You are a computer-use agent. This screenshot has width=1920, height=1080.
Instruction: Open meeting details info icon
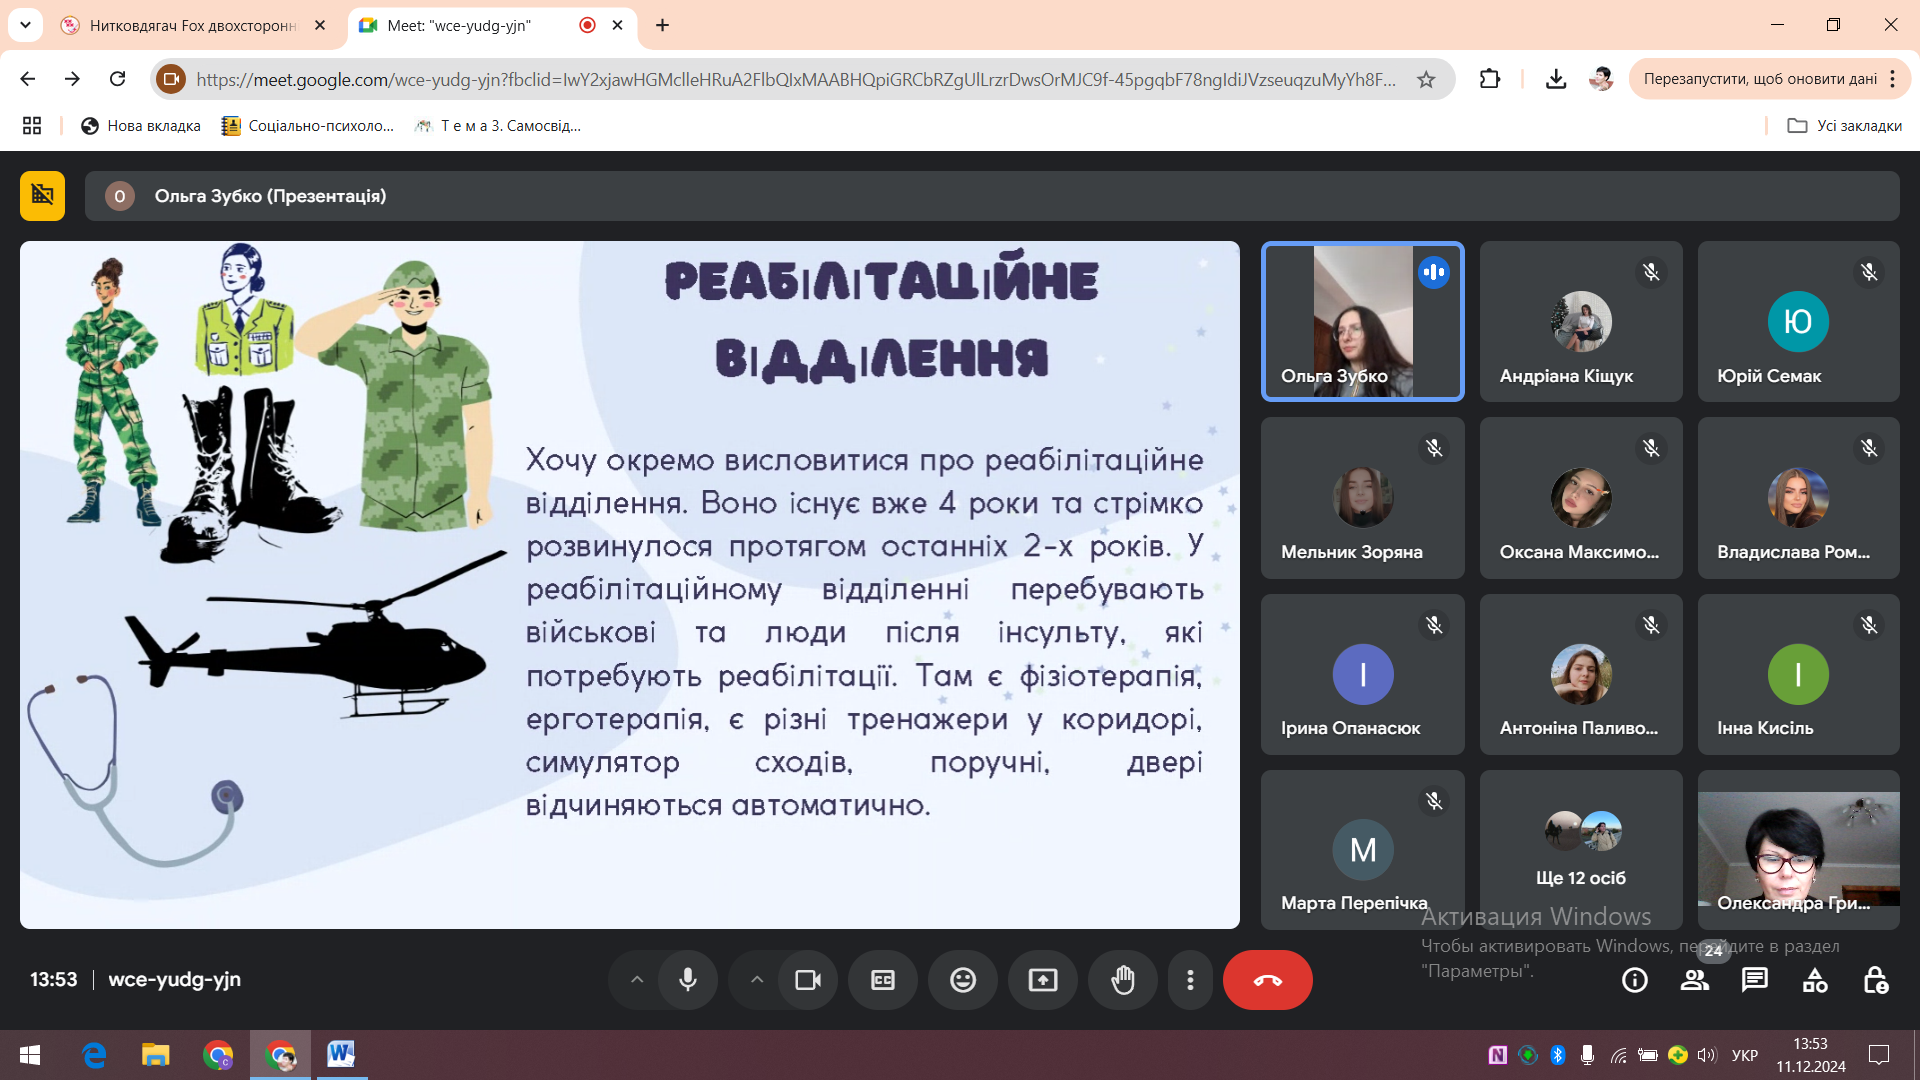point(1635,980)
